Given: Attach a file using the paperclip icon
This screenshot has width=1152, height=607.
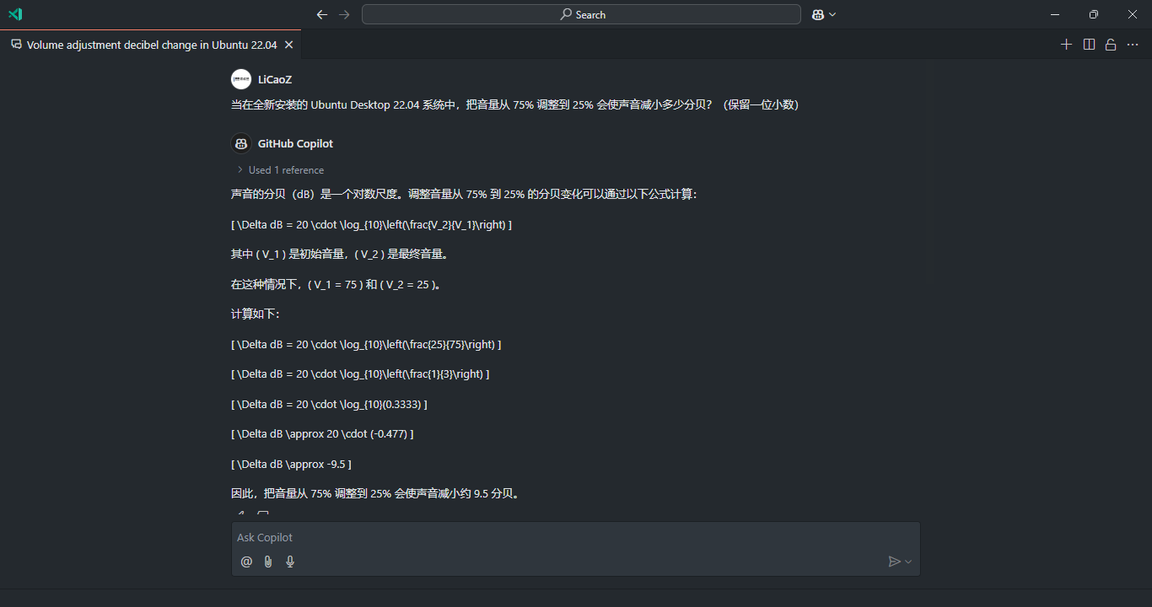Looking at the screenshot, I should 268,561.
